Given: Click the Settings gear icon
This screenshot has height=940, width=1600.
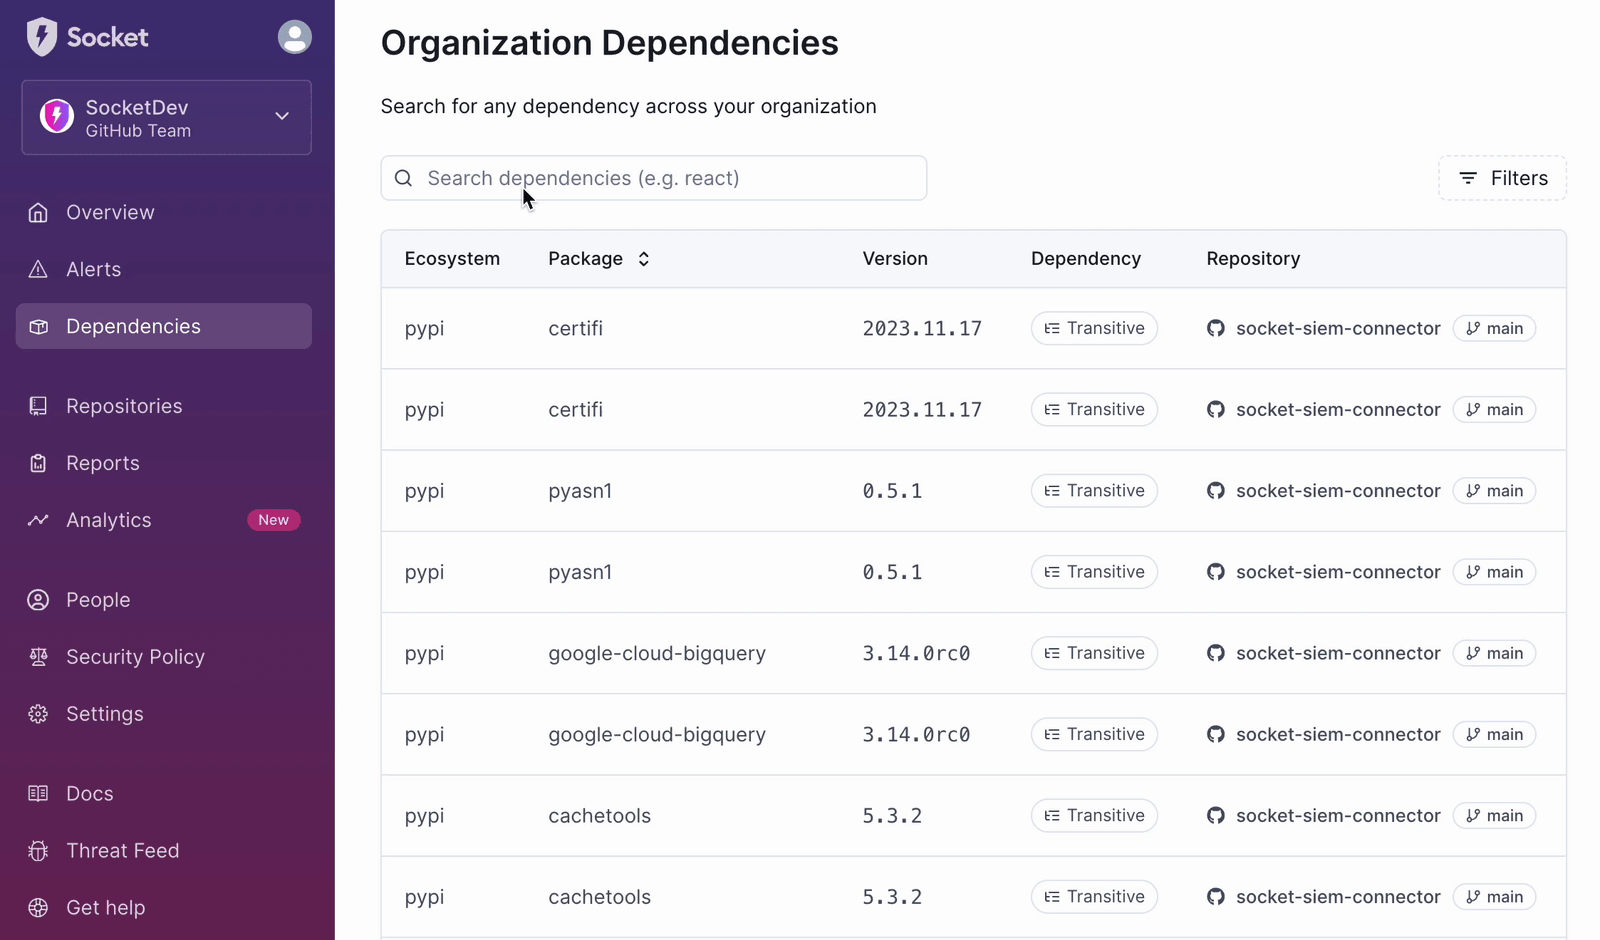Looking at the screenshot, I should 38,714.
